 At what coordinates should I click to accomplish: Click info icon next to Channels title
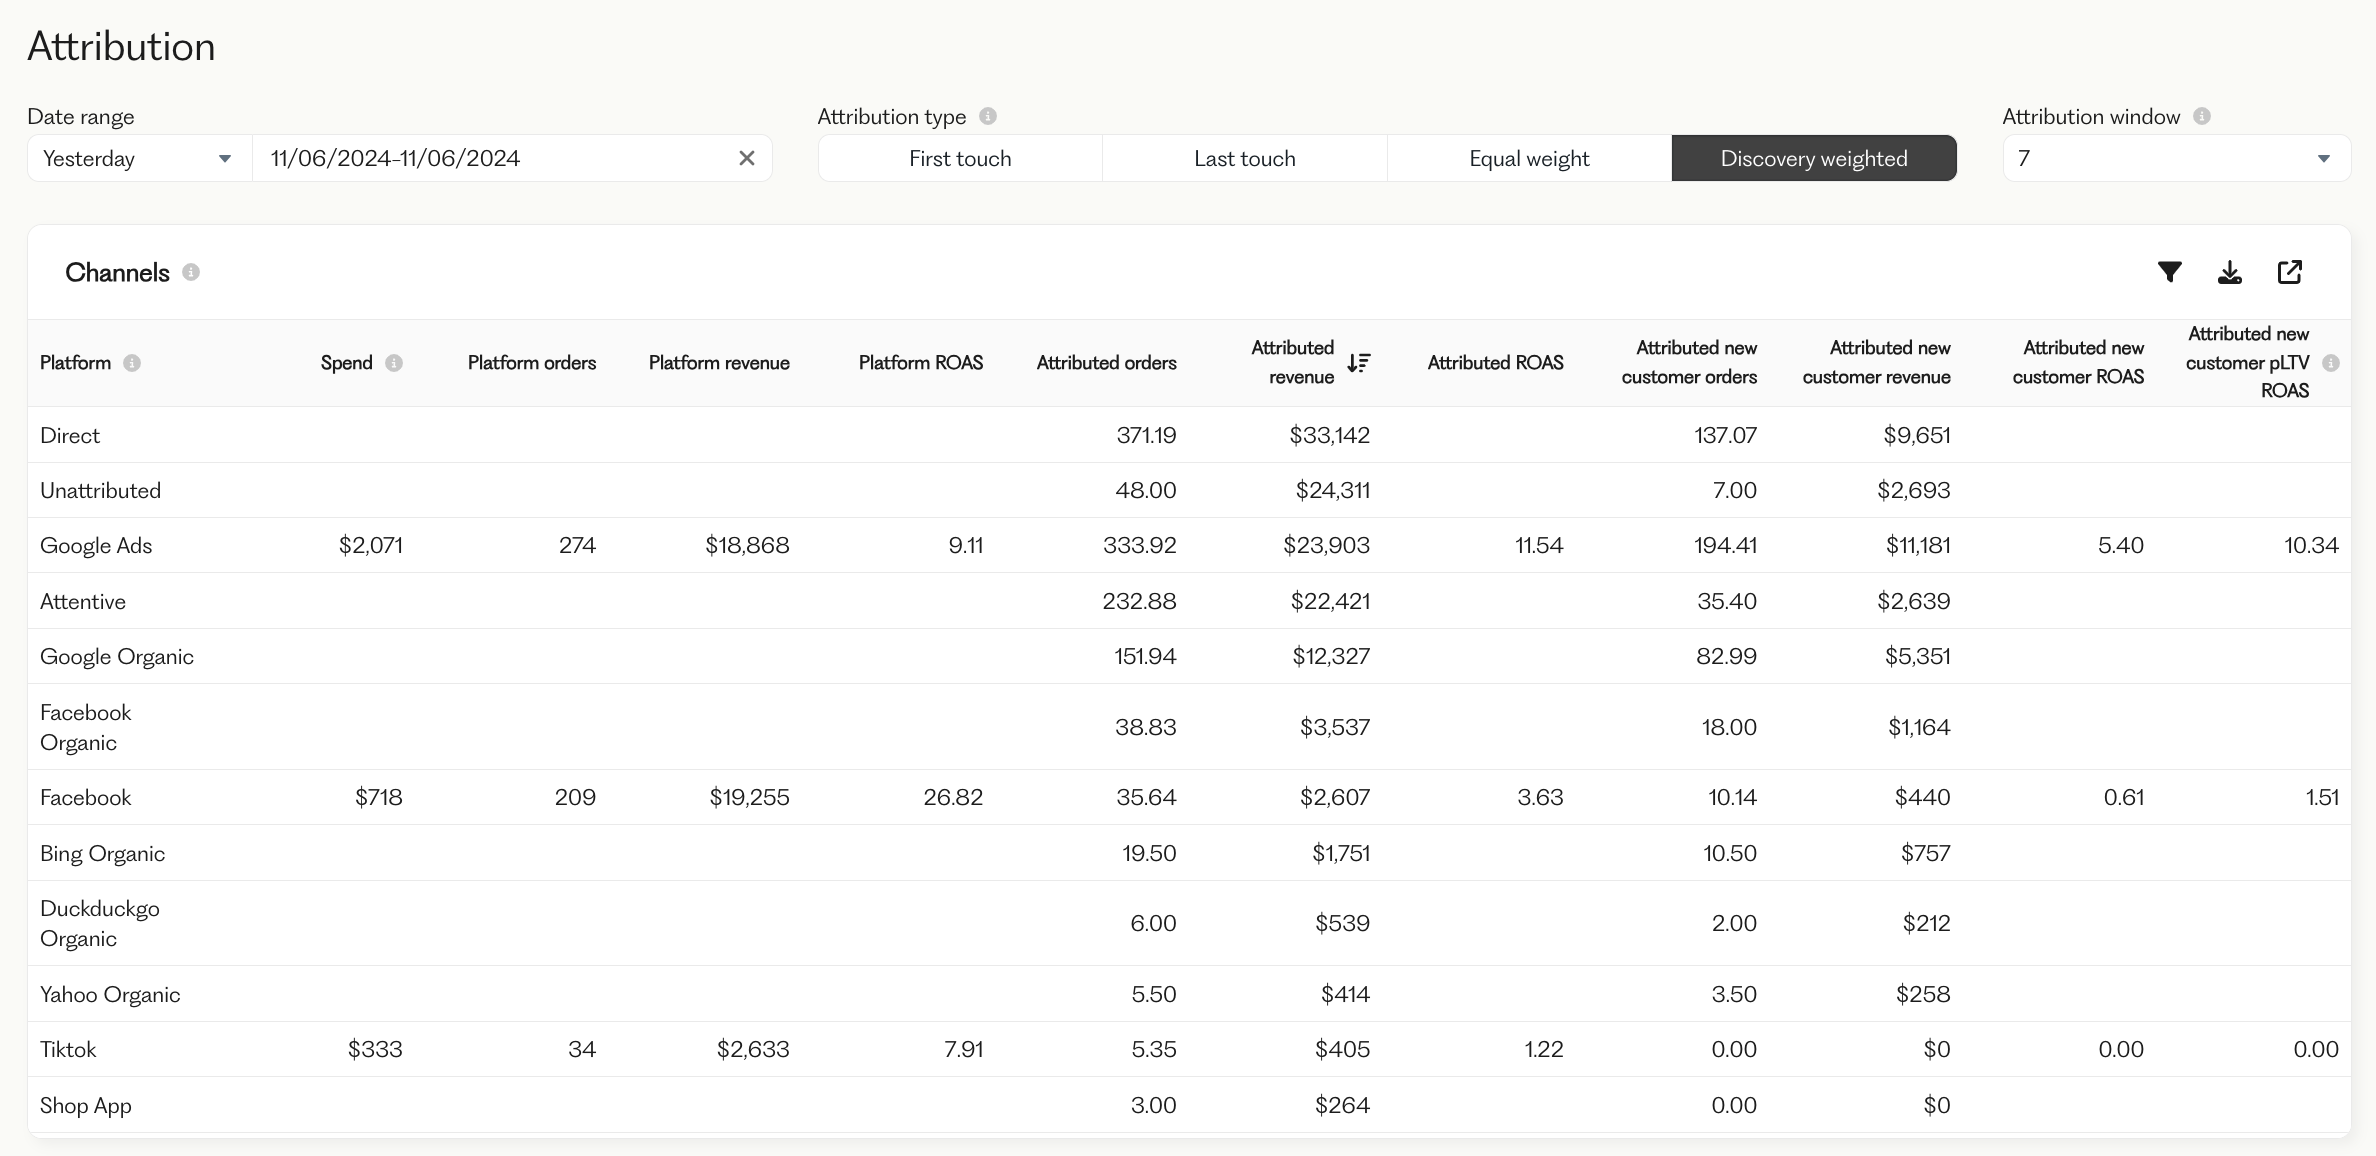click(x=191, y=272)
